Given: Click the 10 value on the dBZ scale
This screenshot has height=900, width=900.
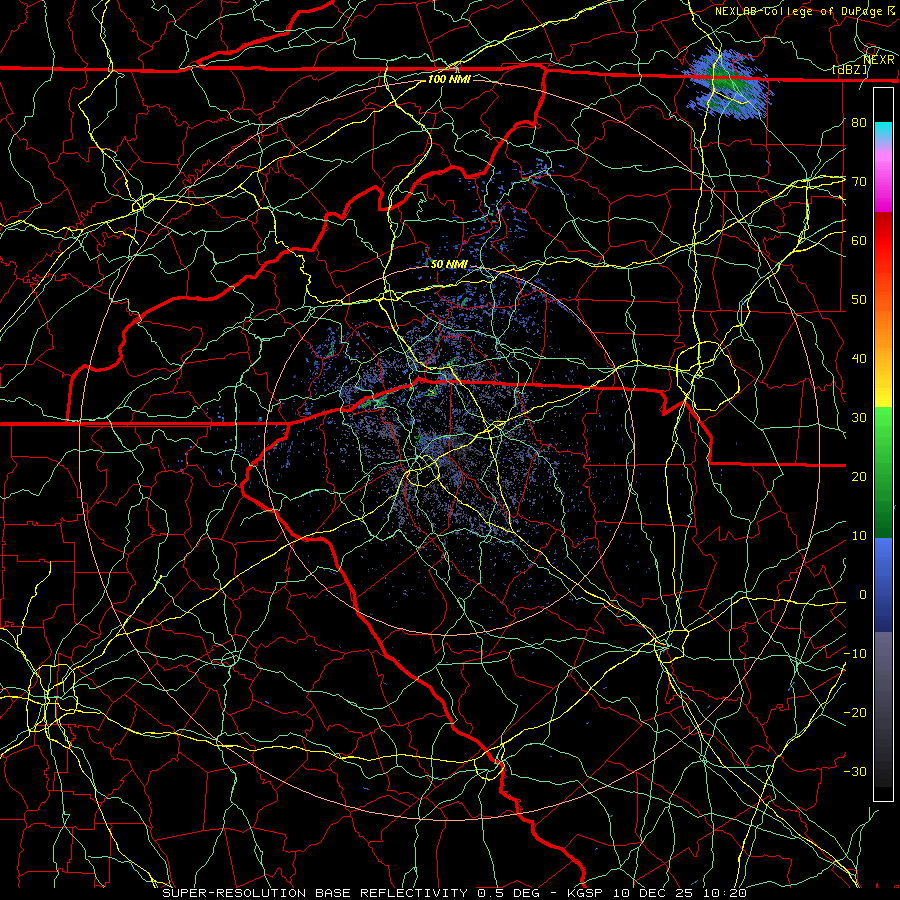Looking at the screenshot, I should coord(859,536).
